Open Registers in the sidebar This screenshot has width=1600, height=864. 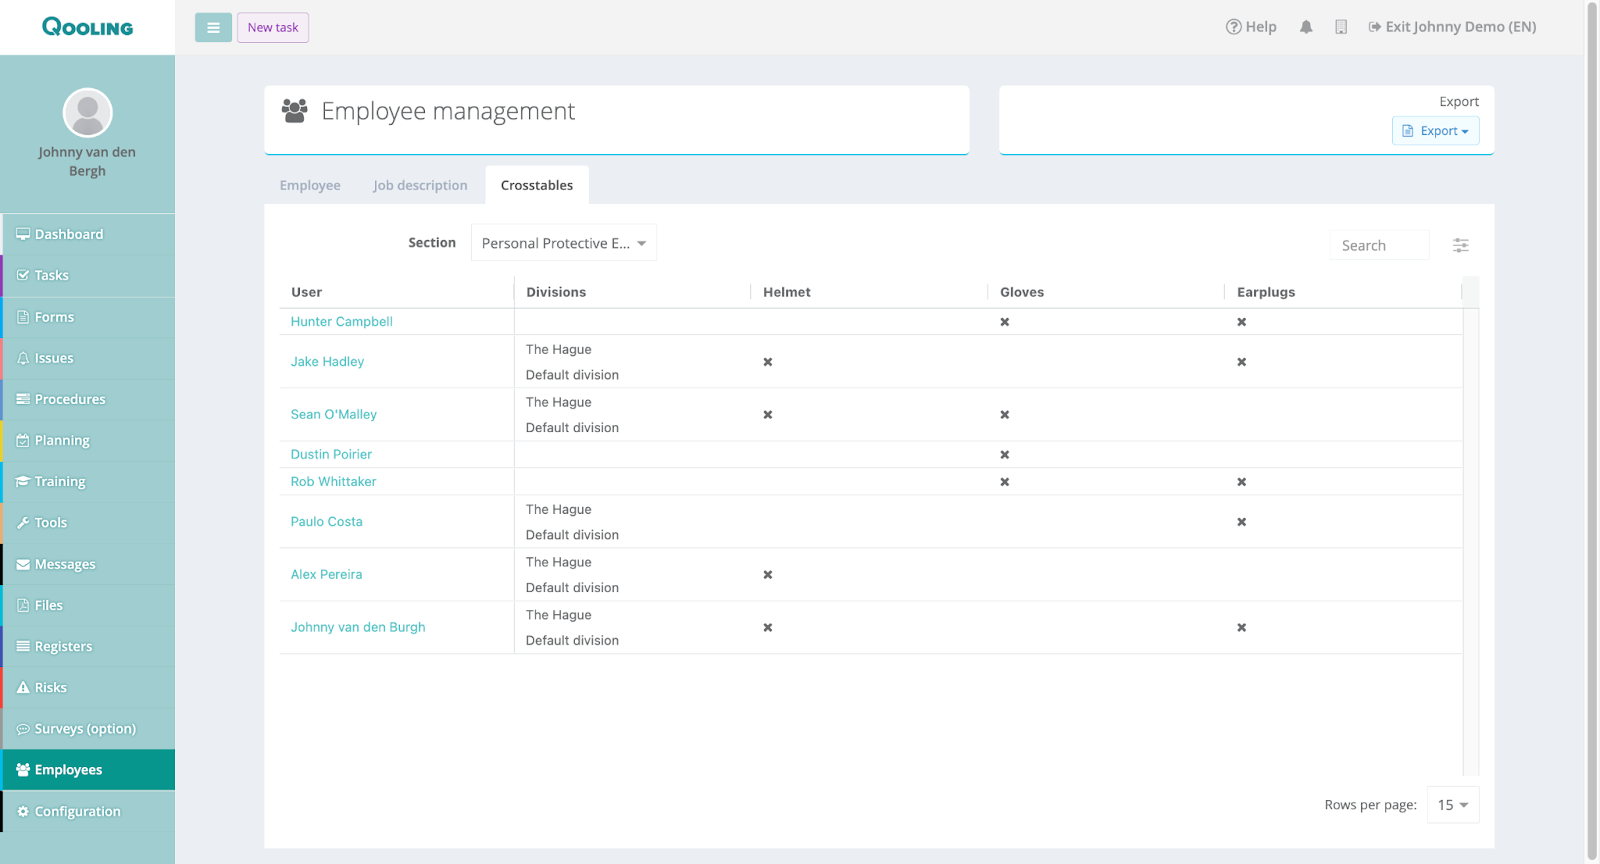click(x=88, y=646)
